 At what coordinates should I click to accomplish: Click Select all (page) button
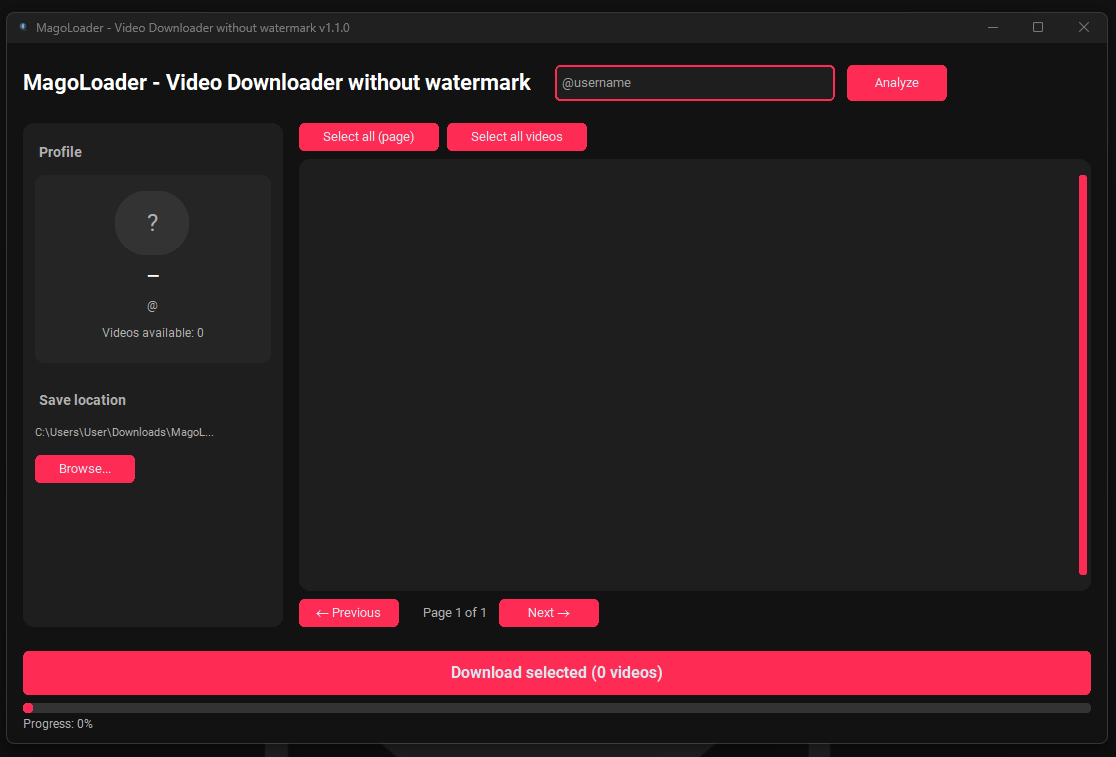(x=369, y=137)
